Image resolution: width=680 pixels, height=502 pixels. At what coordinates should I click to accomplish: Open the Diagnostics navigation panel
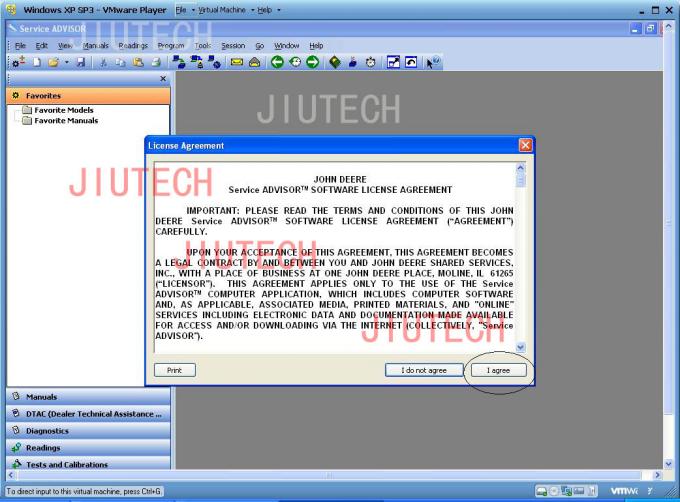[88, 431]
